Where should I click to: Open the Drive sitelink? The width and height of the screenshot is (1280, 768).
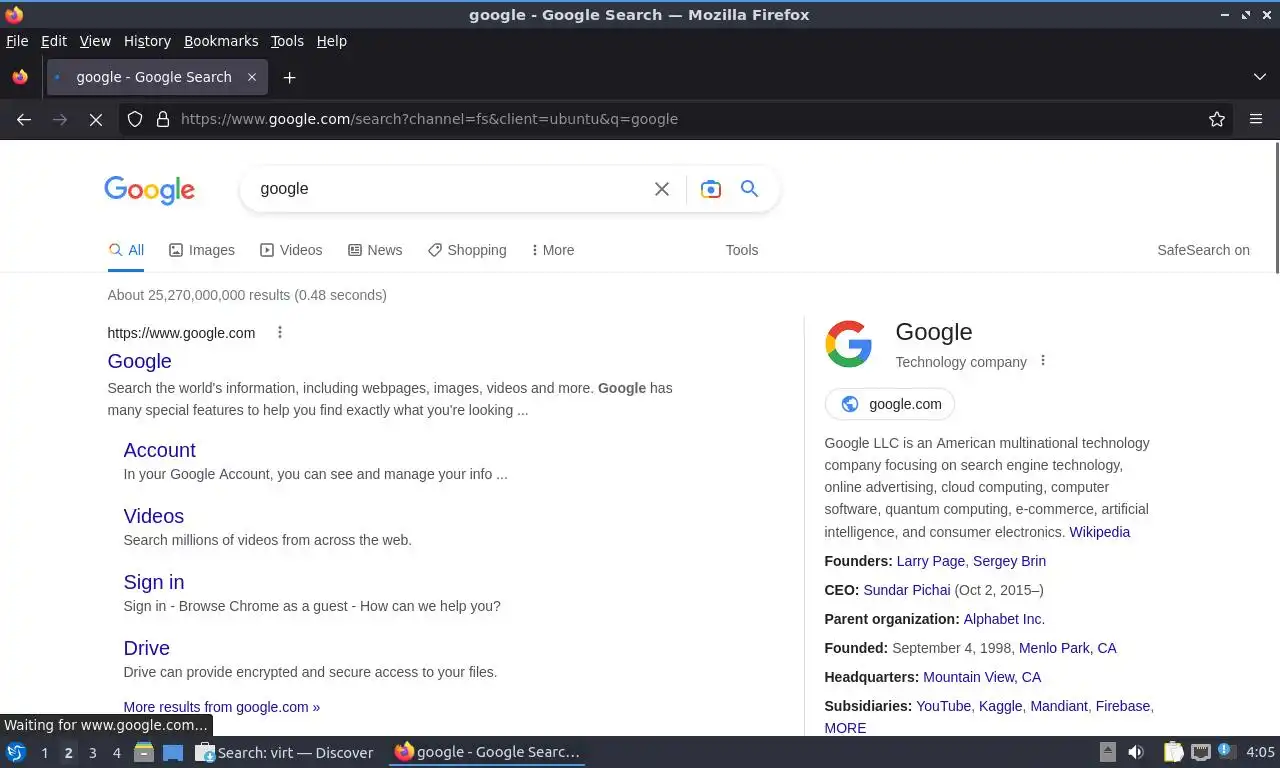point(146,648)
